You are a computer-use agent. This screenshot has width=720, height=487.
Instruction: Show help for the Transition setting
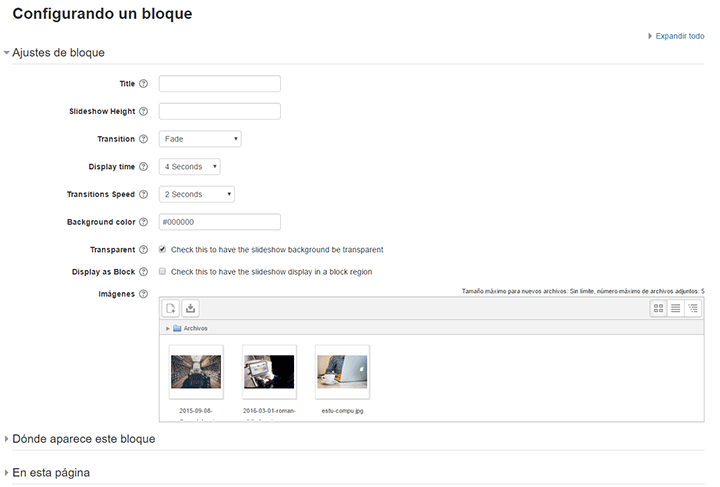click(143, 139)
